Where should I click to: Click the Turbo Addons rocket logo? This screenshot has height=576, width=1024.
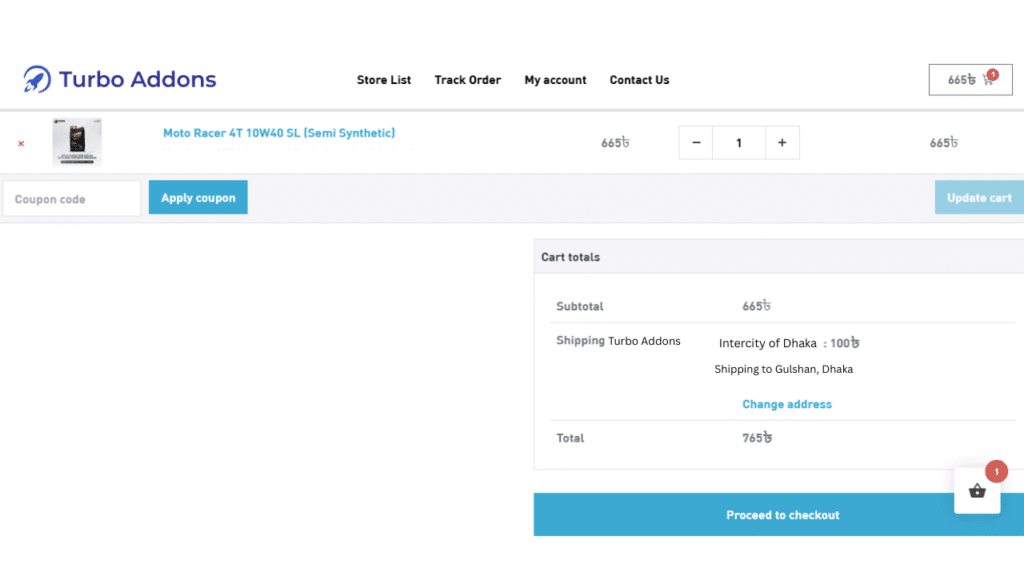(37, 79)
